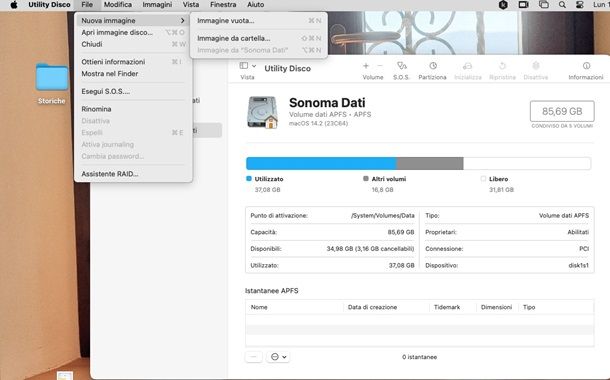This screenshot has height=380, width=610.
Task: Open the Modifica menu
Action: click(117, 5)
